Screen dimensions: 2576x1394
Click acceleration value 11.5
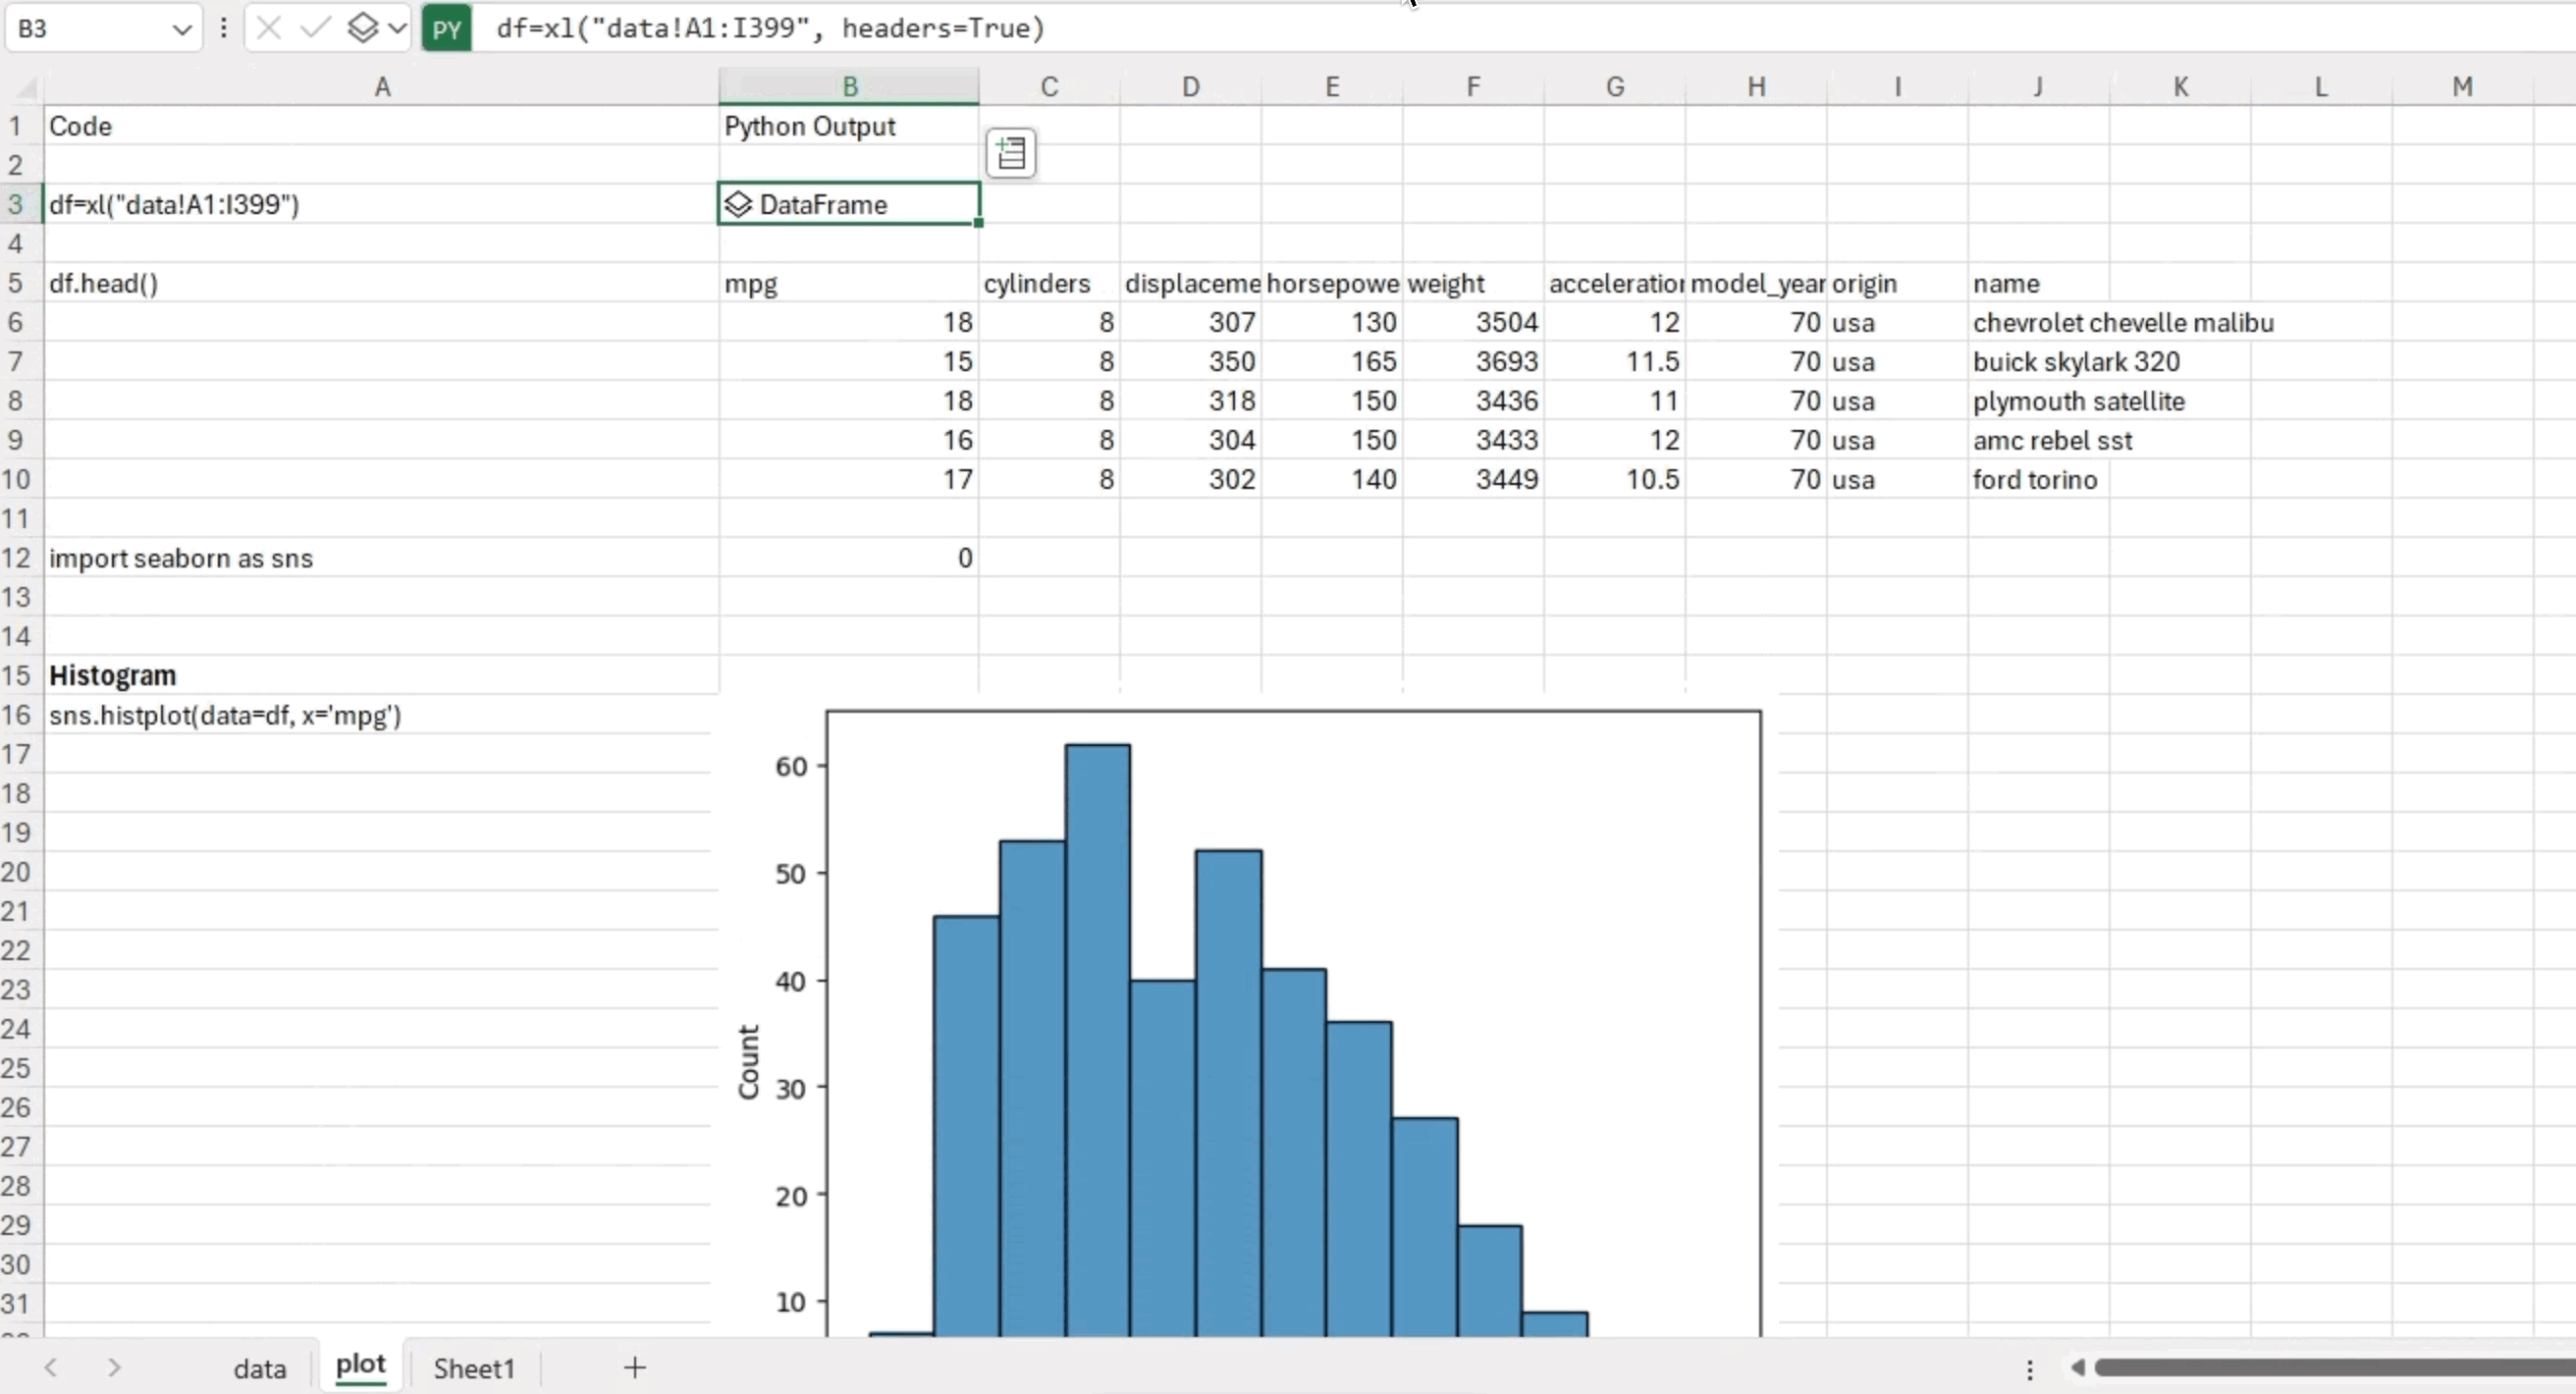pyautogui.click(x=1615, y=361)
